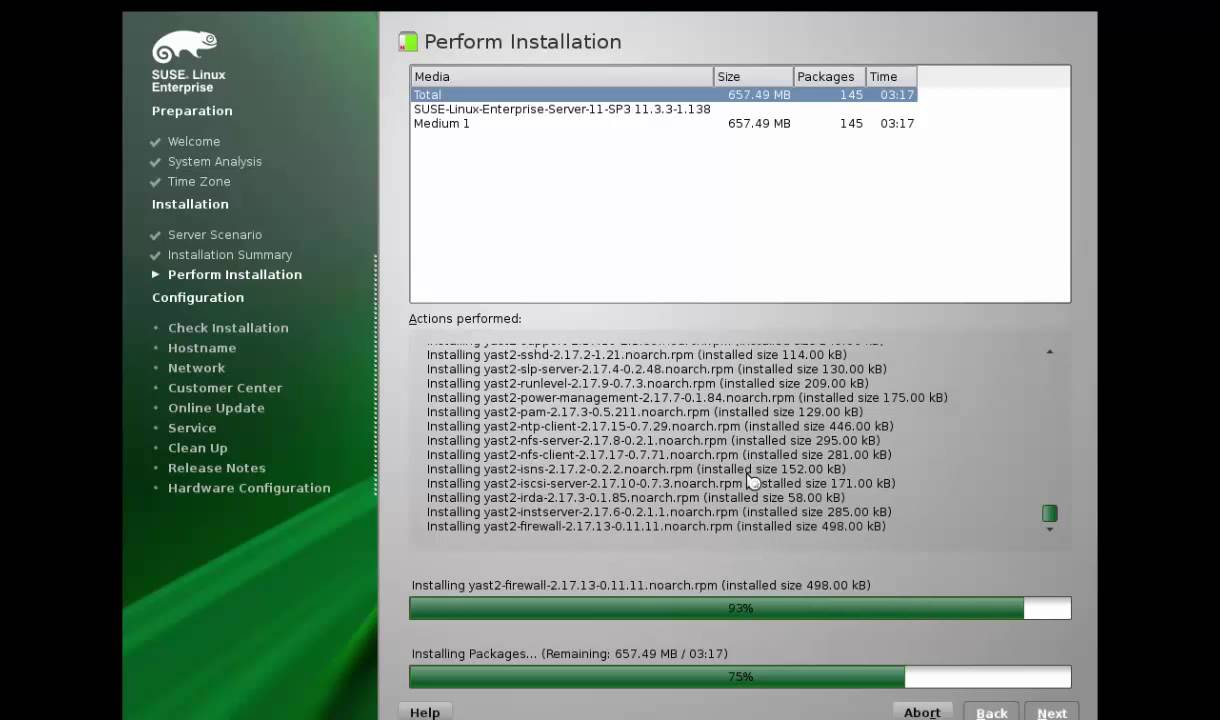Click the yast2-iscsi-server log line

661,483
